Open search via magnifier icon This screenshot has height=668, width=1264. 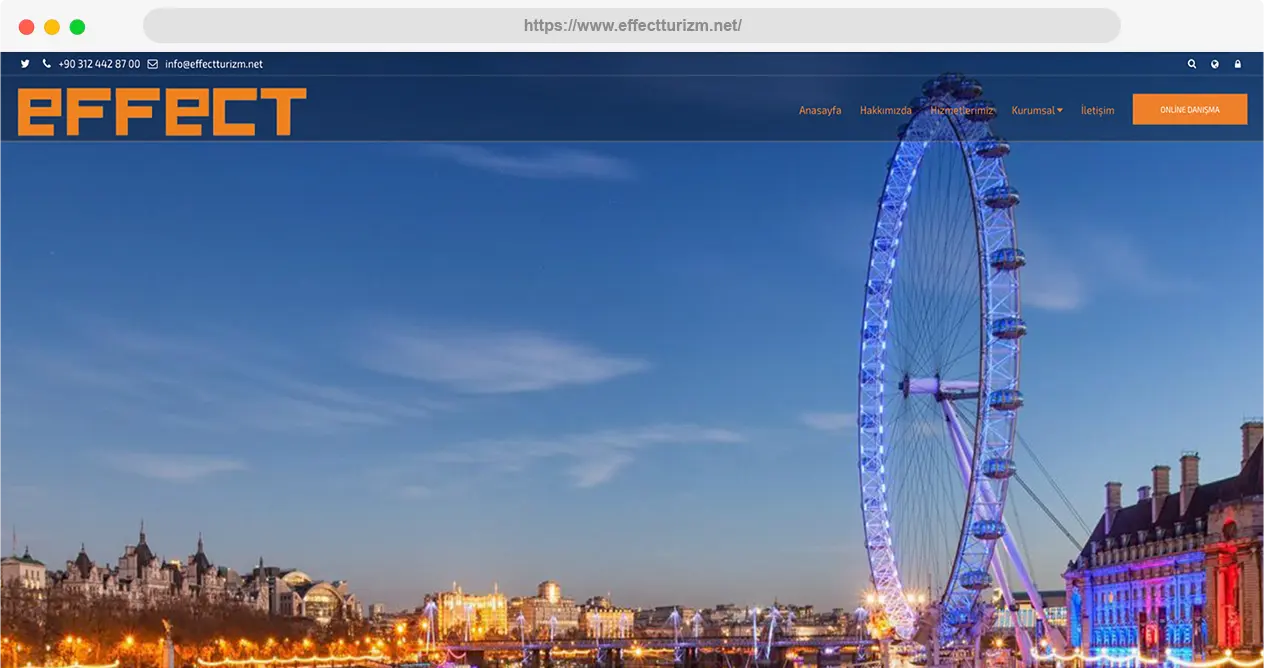click(1191, 64)
